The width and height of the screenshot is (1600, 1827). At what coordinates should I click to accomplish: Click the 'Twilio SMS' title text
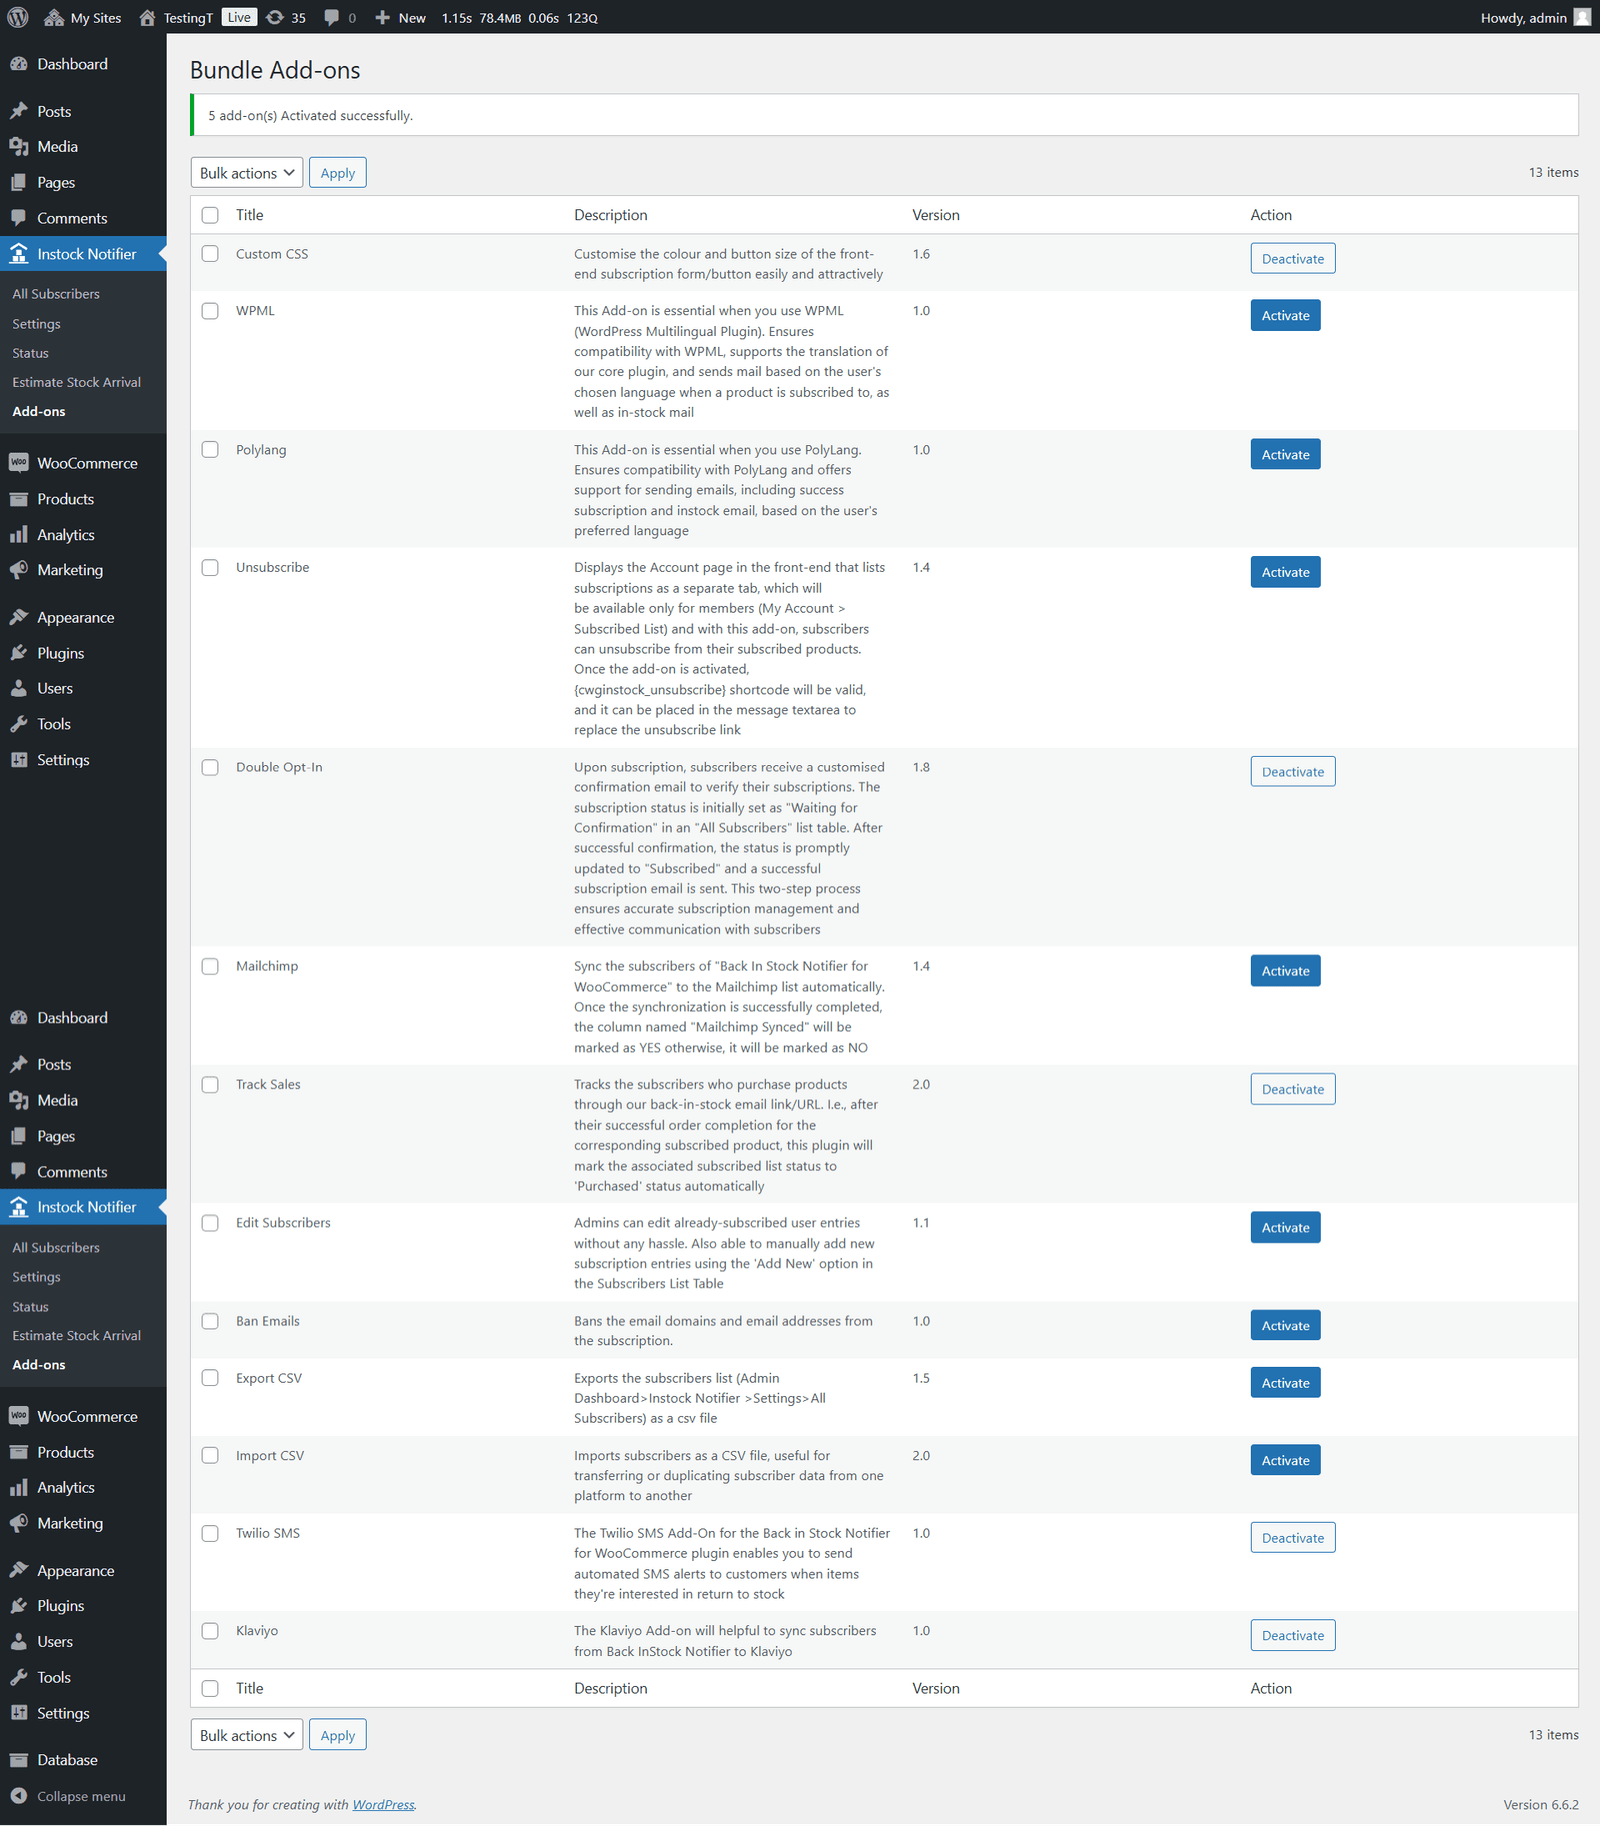pos(268,1534)
